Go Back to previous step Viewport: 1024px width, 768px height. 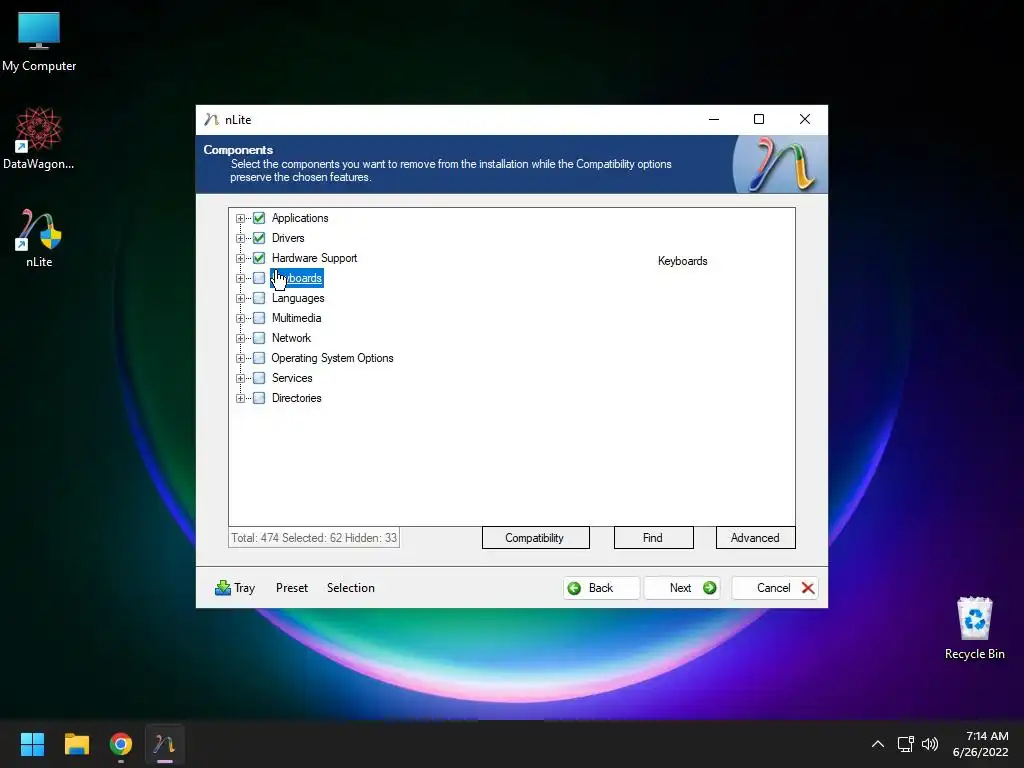601,588
